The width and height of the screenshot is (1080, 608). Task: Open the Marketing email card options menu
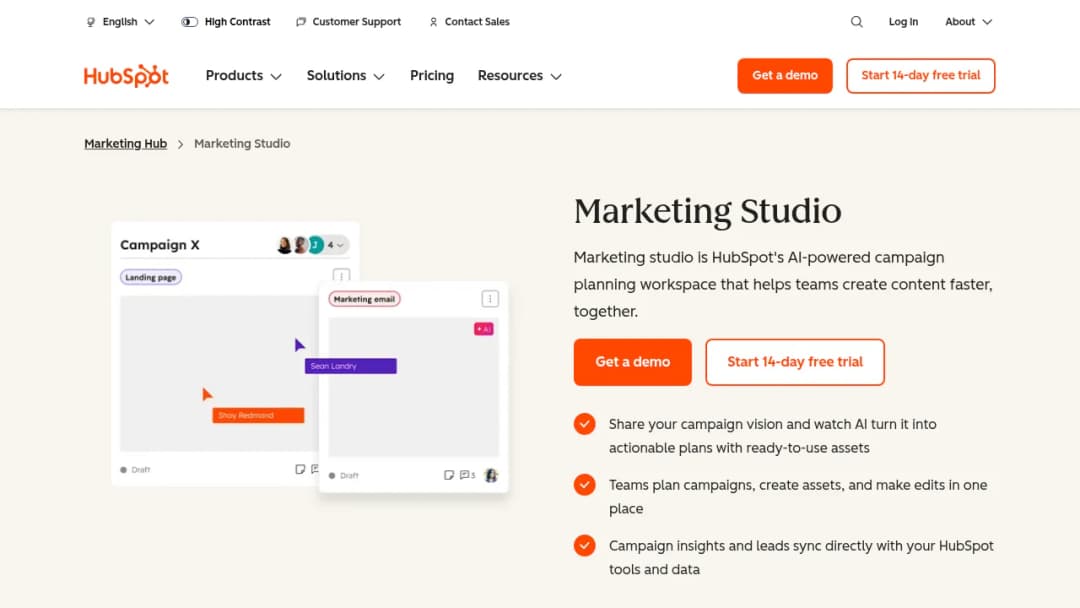coord(490,299)
